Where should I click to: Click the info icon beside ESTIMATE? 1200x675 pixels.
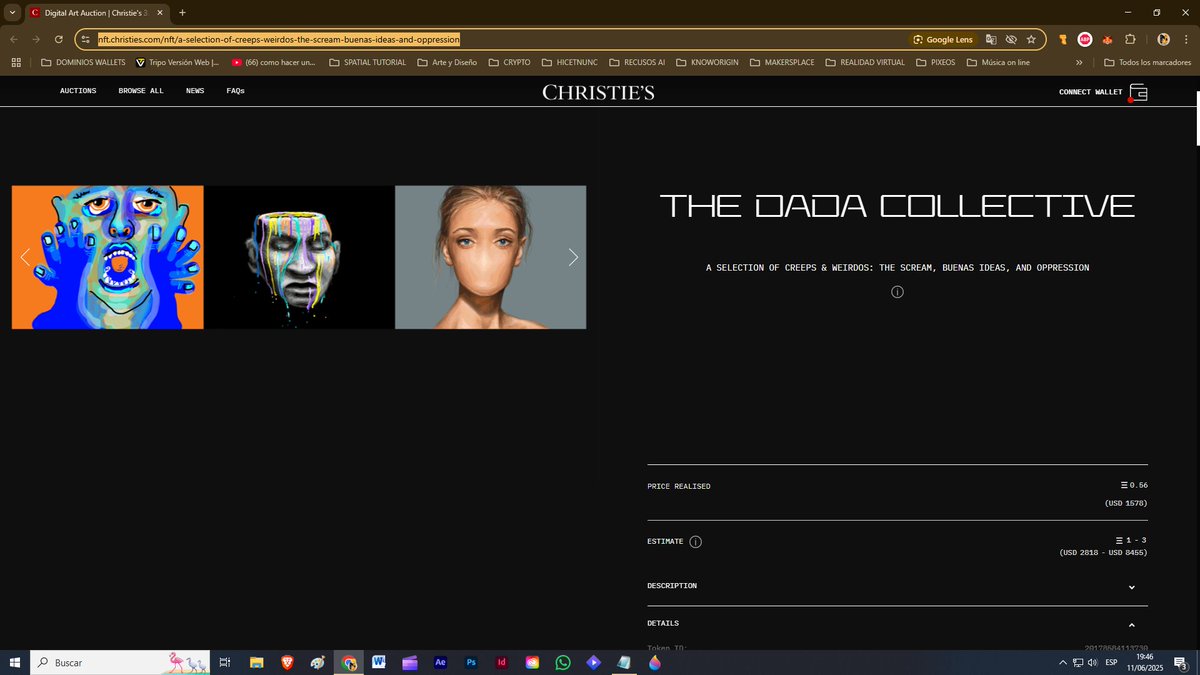695,542
